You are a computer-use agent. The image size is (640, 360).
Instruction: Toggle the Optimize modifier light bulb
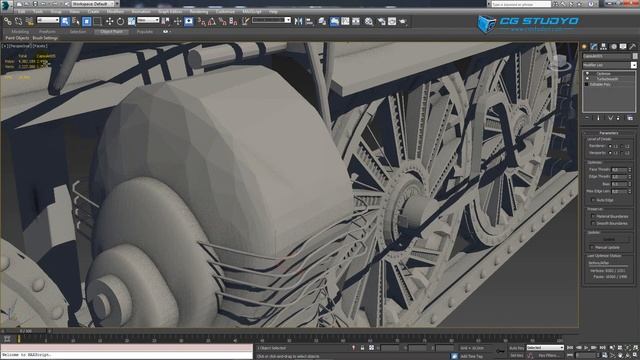(587, 73)
